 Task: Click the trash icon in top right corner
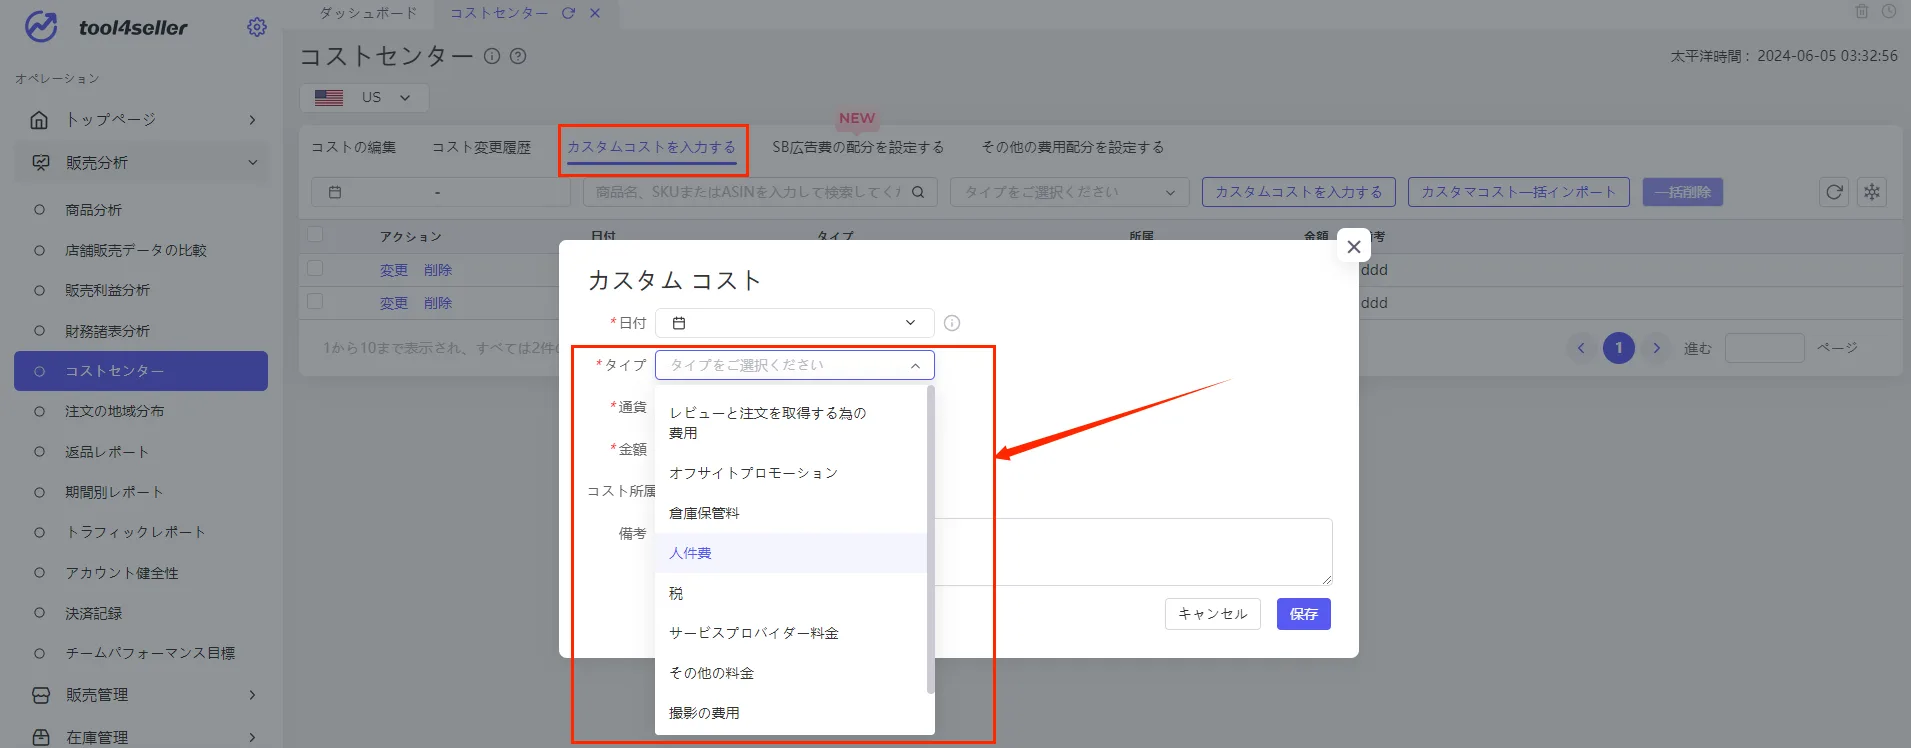[1861, 12]
